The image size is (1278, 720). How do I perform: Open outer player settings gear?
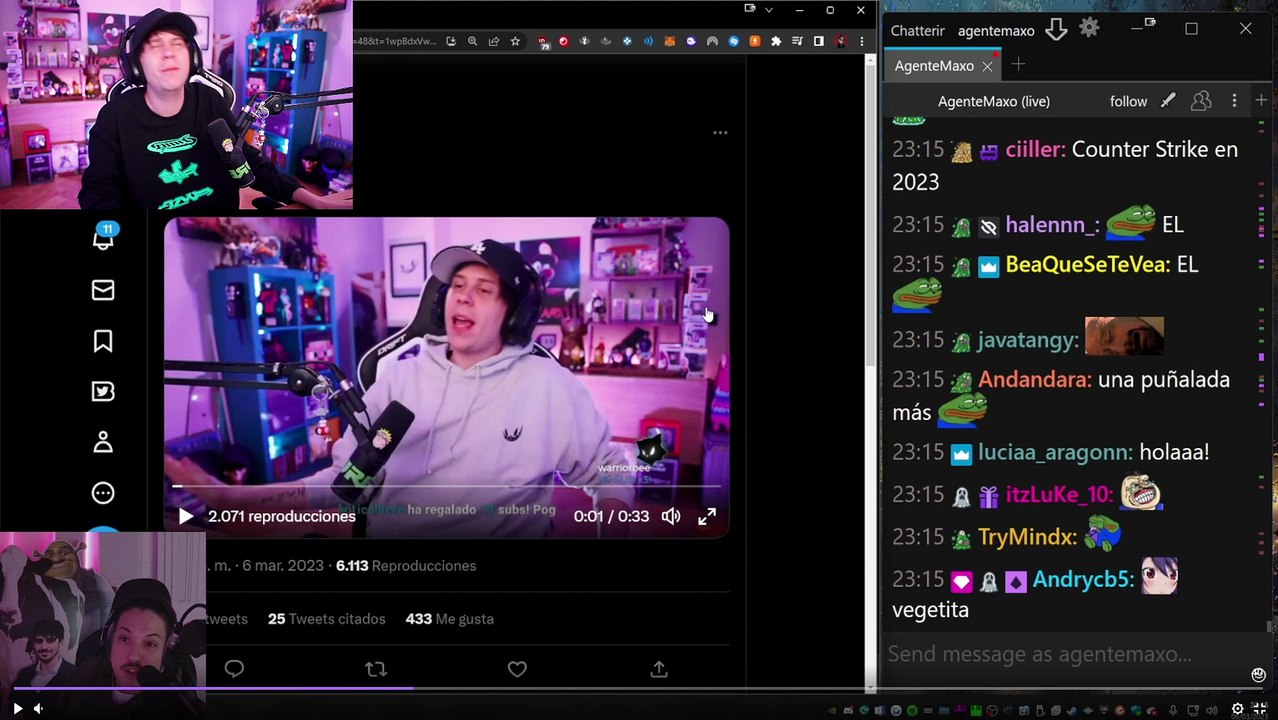pos(1237,709)
